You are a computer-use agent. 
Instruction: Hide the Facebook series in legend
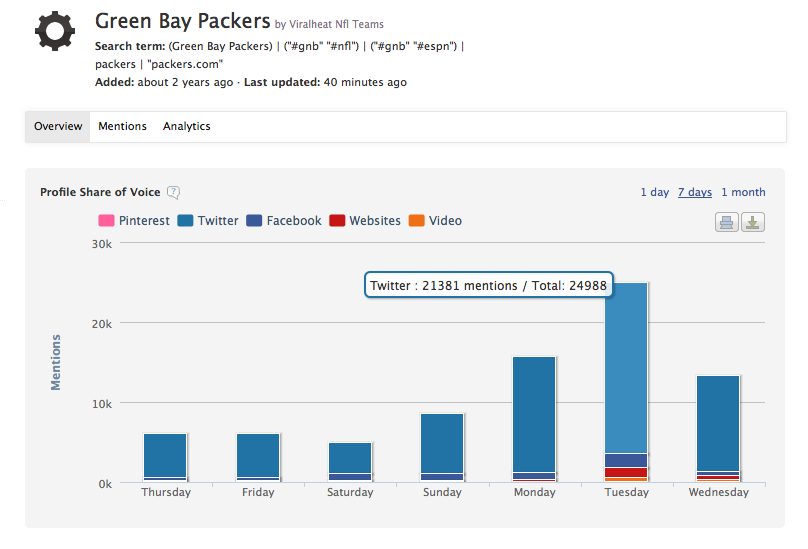284,221
